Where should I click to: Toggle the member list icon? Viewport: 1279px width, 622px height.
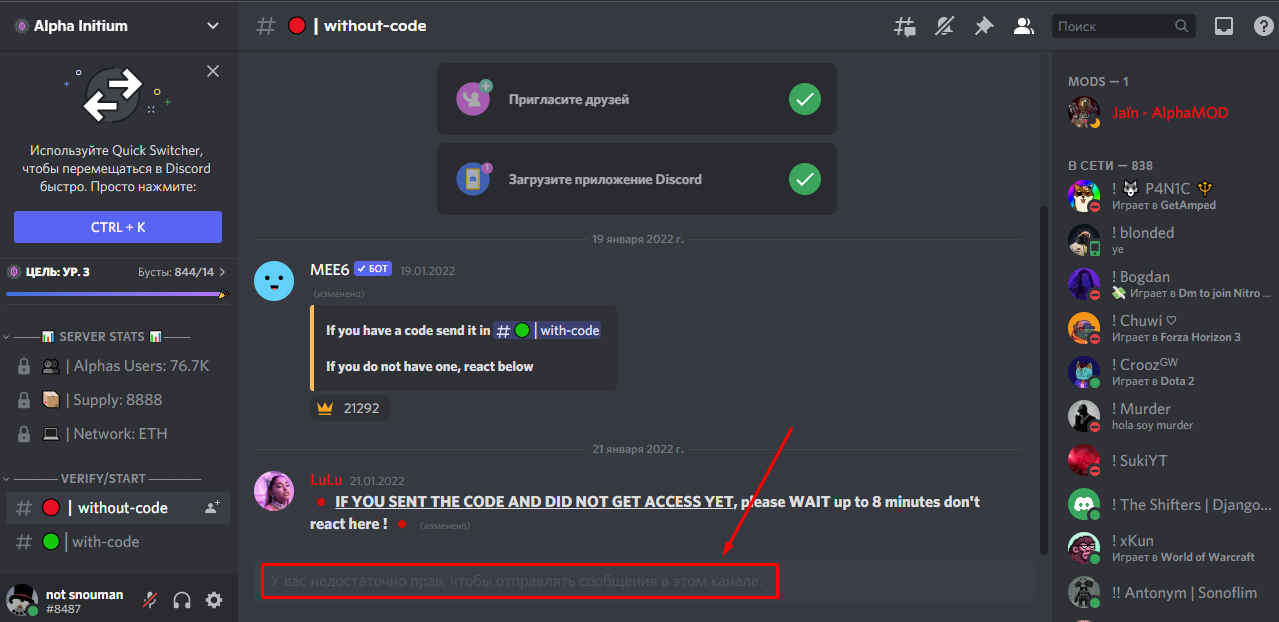tap(1023, 26)
